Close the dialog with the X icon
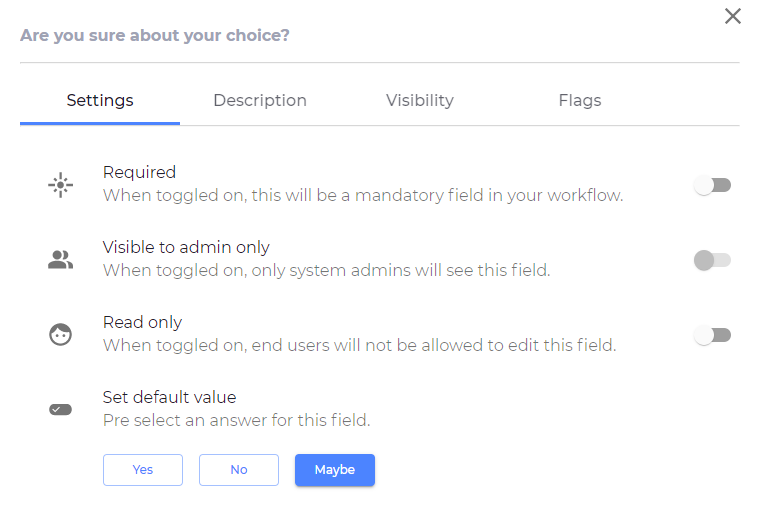 tap(733, 16)
